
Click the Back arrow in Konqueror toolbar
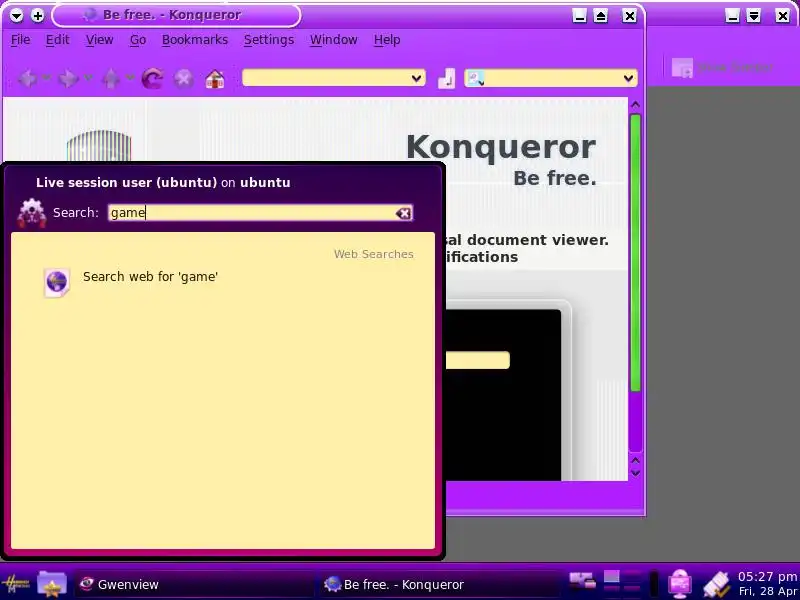28,79
